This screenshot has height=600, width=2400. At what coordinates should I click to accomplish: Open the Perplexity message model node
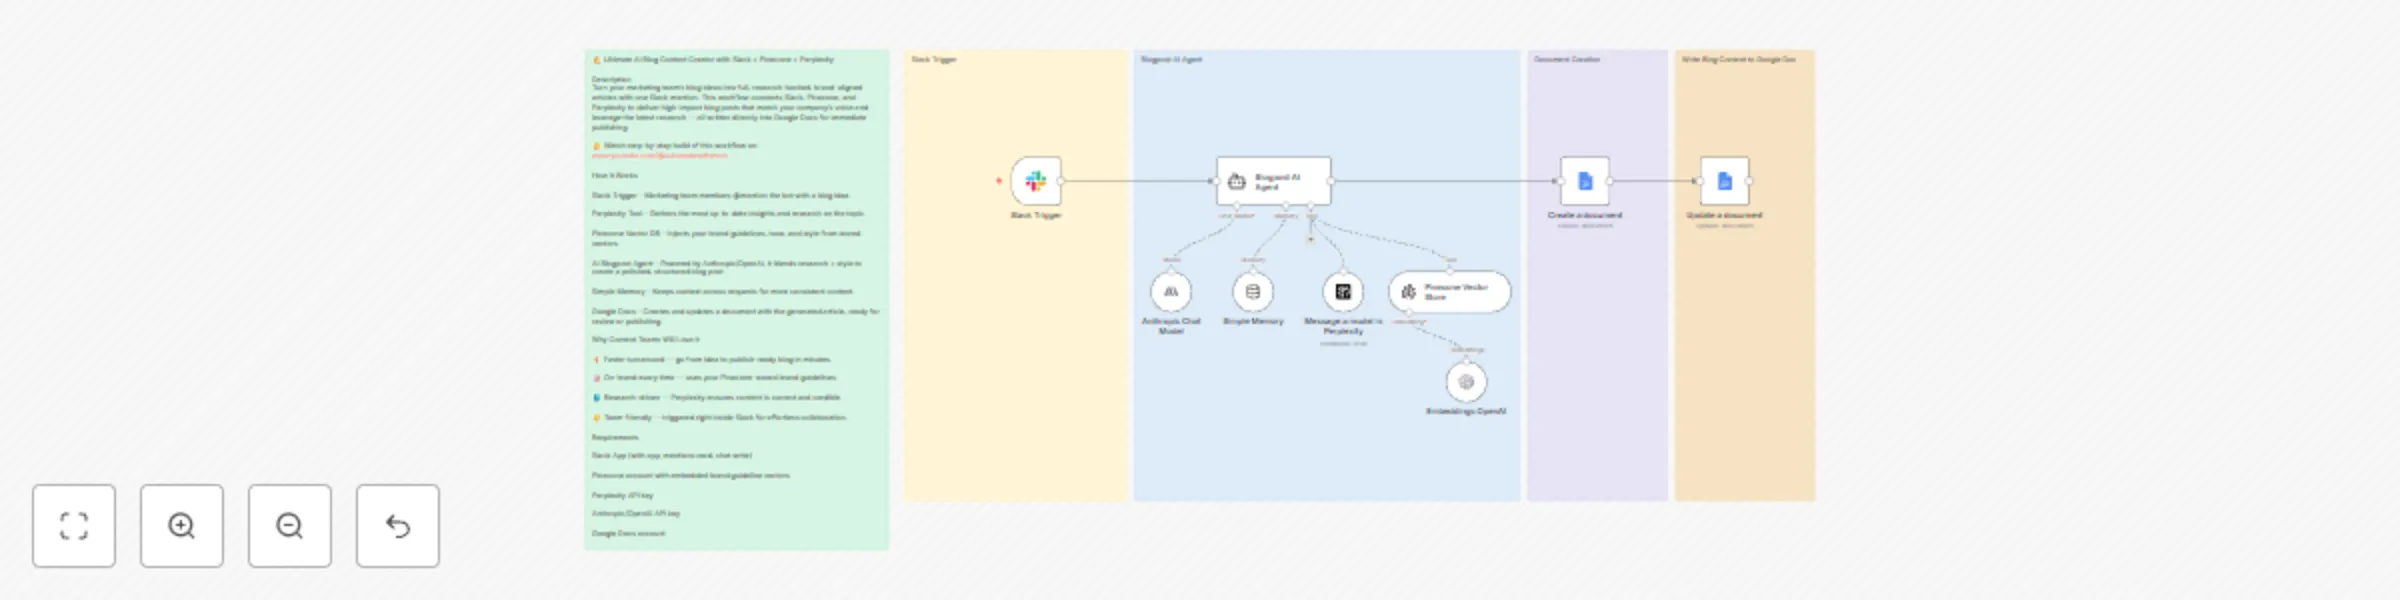click(1343, 291)
